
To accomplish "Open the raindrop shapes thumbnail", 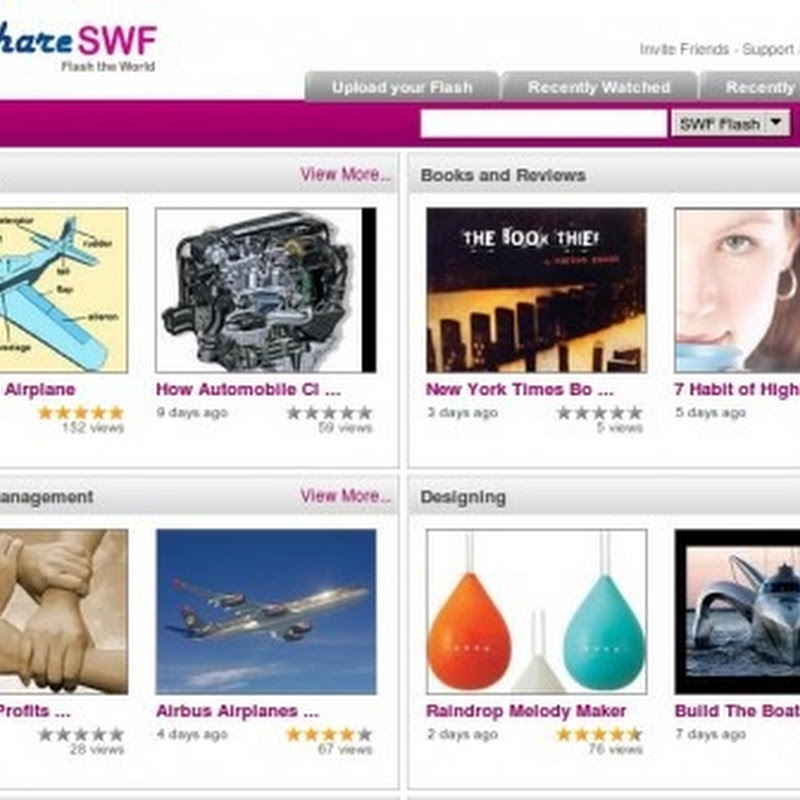I will [536, 612].
